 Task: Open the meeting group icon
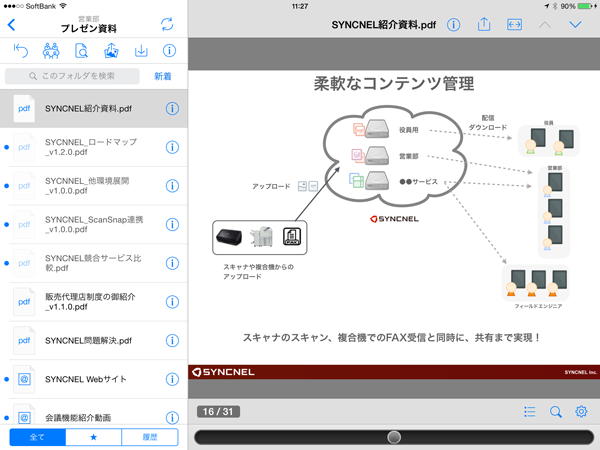click(x=51, y=51)
